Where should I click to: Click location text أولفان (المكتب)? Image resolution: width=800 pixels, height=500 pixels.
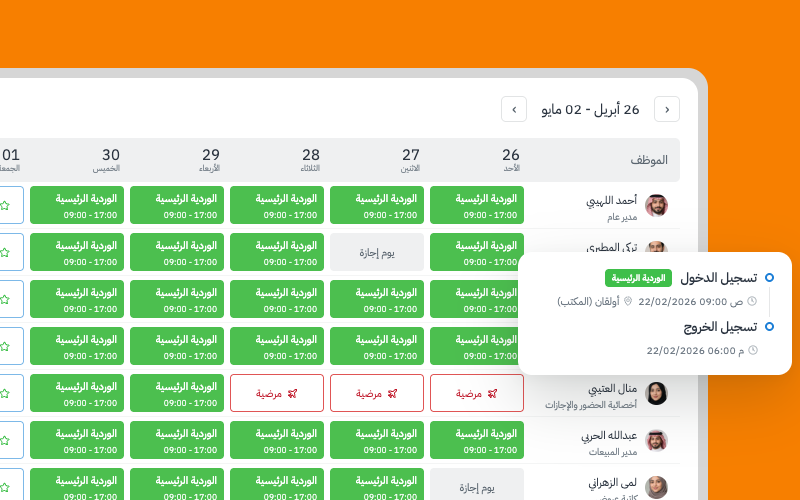pyautogui.click(x=588, y=302)
